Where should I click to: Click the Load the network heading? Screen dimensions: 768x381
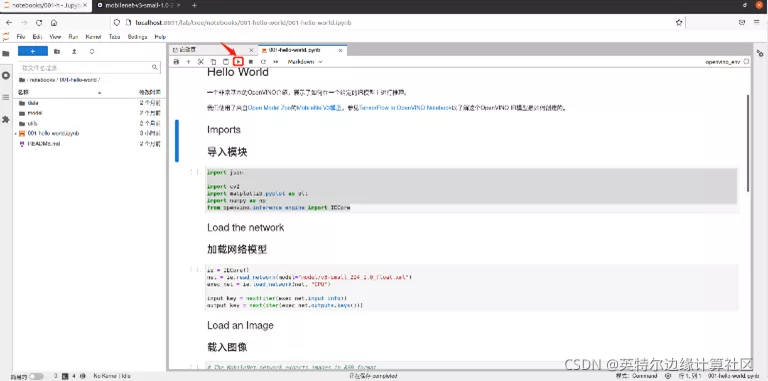245,228
